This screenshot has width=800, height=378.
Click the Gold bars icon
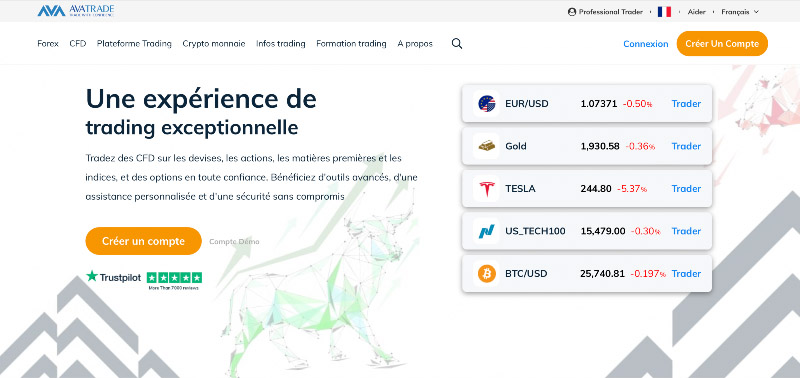click(486, 146)
